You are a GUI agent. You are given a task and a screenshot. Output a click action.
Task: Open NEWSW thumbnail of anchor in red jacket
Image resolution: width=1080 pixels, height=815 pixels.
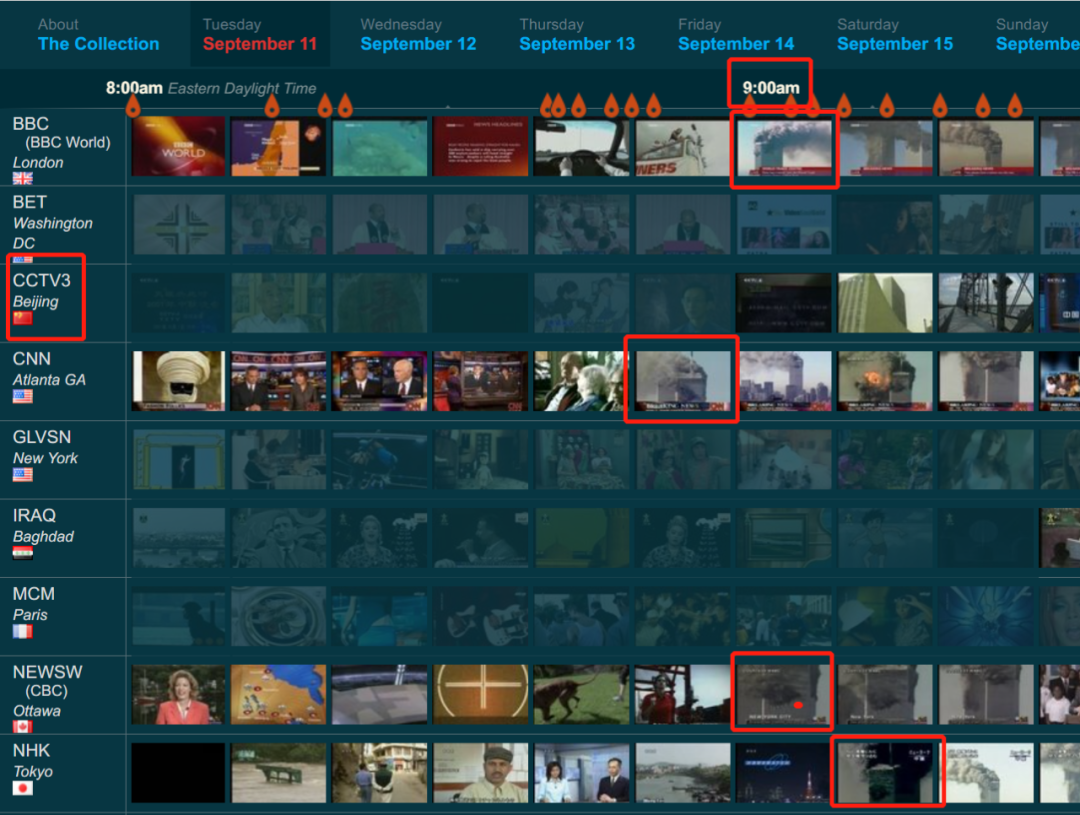click(179, 695)
